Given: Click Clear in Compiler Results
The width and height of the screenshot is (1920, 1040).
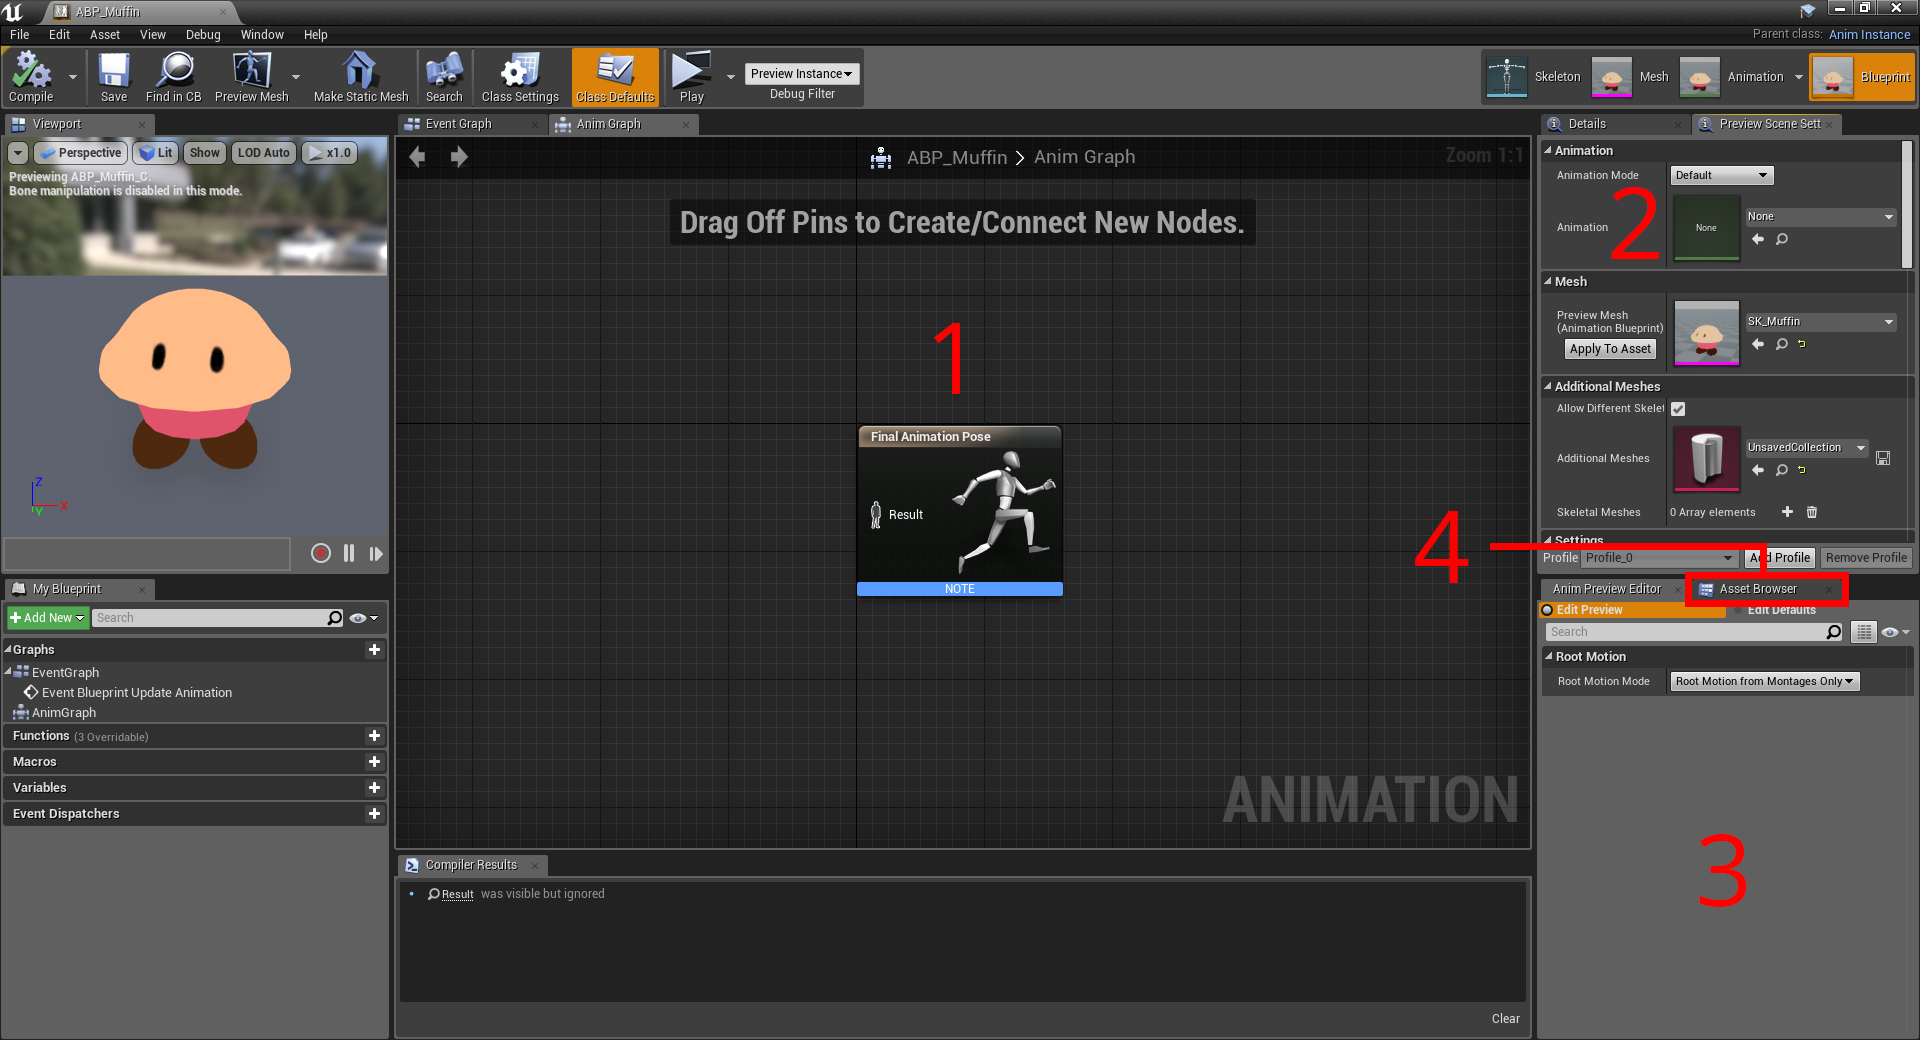Looking at the screenshot, I should coord(1505,1019).
